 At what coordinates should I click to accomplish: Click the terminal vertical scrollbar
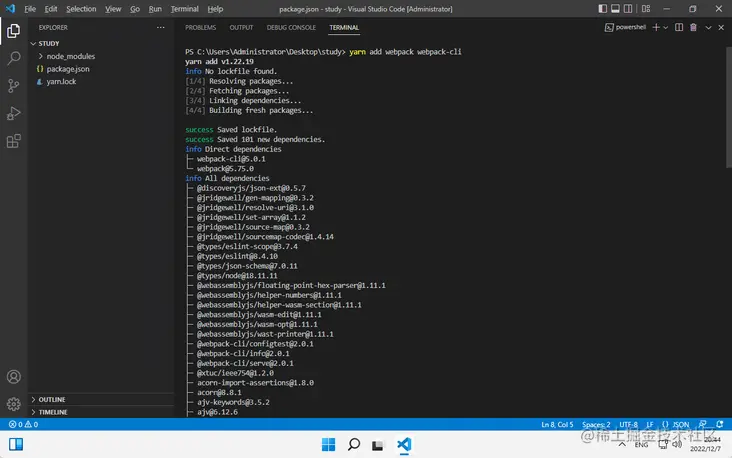pyautogui.click(x=729, y=107)
